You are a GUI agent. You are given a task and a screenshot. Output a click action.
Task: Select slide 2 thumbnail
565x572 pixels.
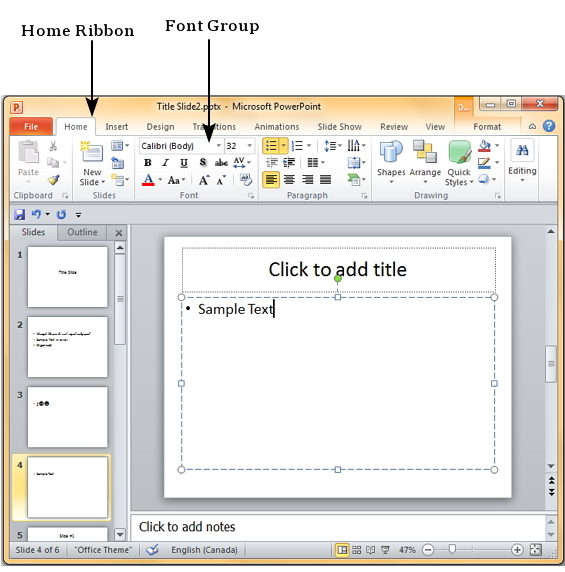(67, 347)
